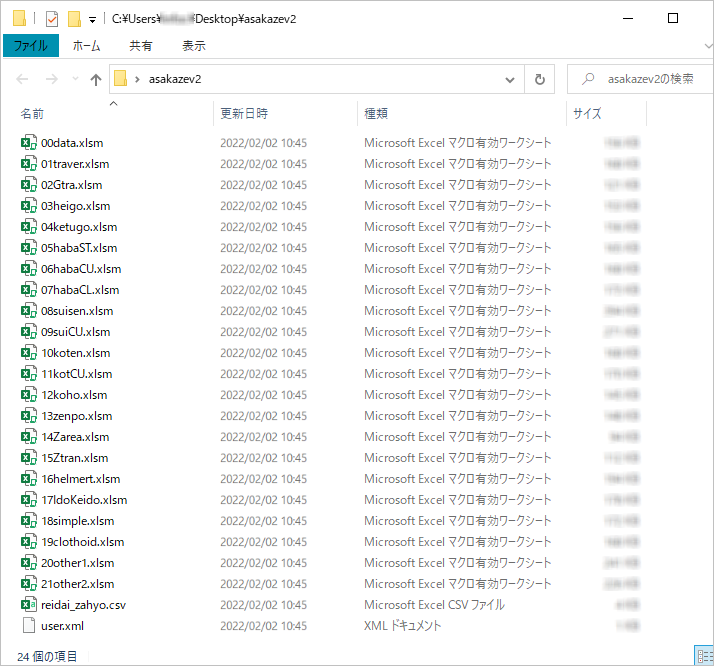The width and height of the screenshot is (714, 666).
Task: Open the quick access toolbar customize dropdown
Action: [92, 19]
